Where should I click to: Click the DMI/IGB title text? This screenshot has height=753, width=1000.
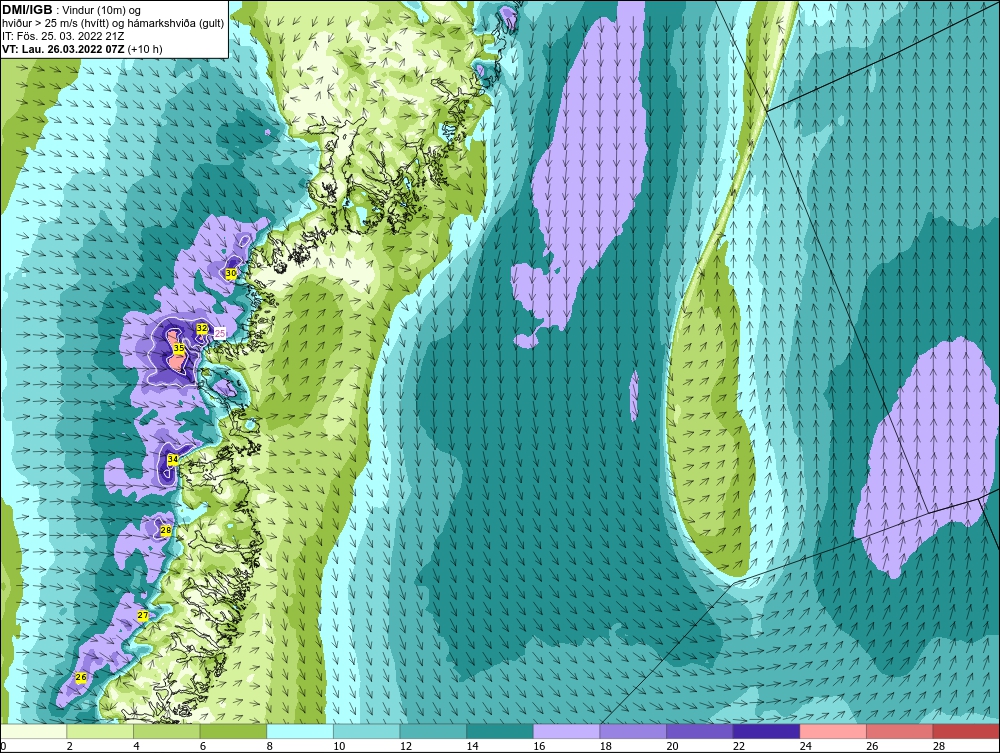tap(27, 10)
